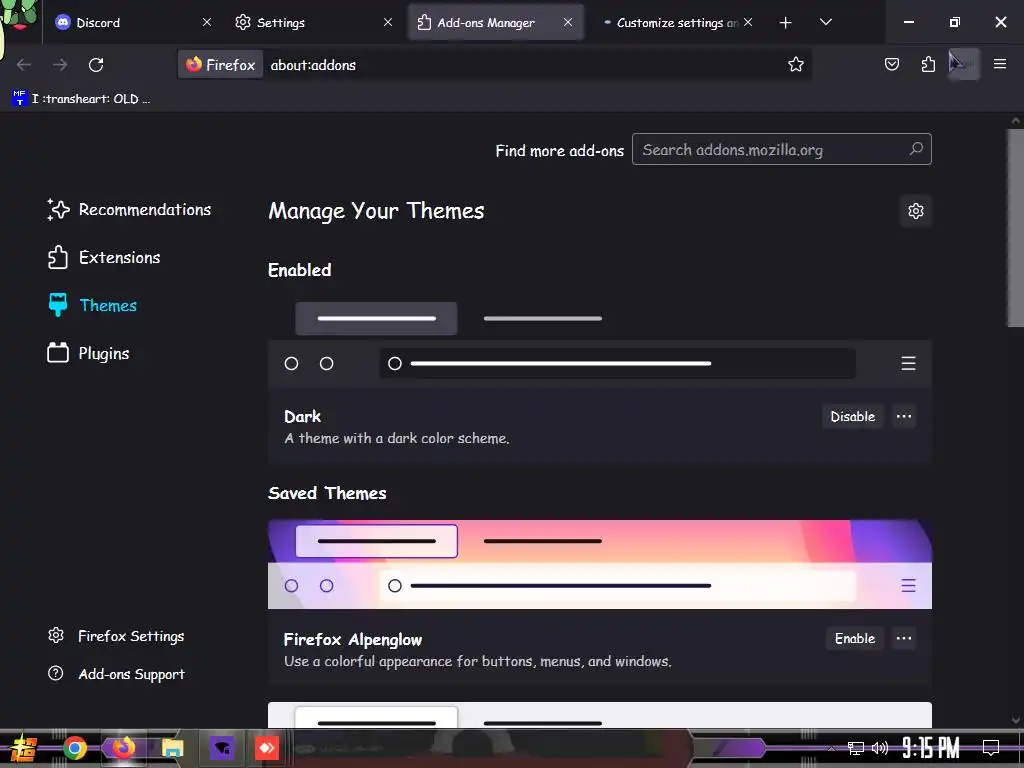Screen dimensions: 1024x768
Task: Open a new tab with plus button
Action: pyautogui.click(x=786, y=23)
